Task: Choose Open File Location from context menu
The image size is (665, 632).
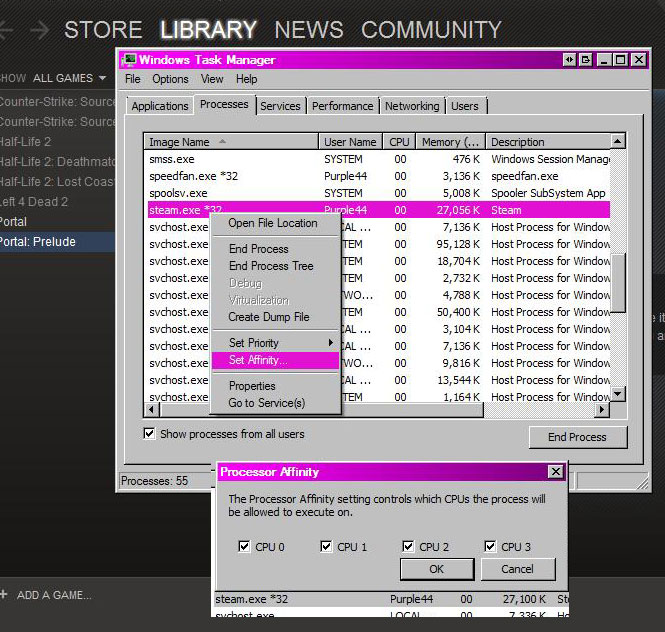Action: (x=276, y=223)
